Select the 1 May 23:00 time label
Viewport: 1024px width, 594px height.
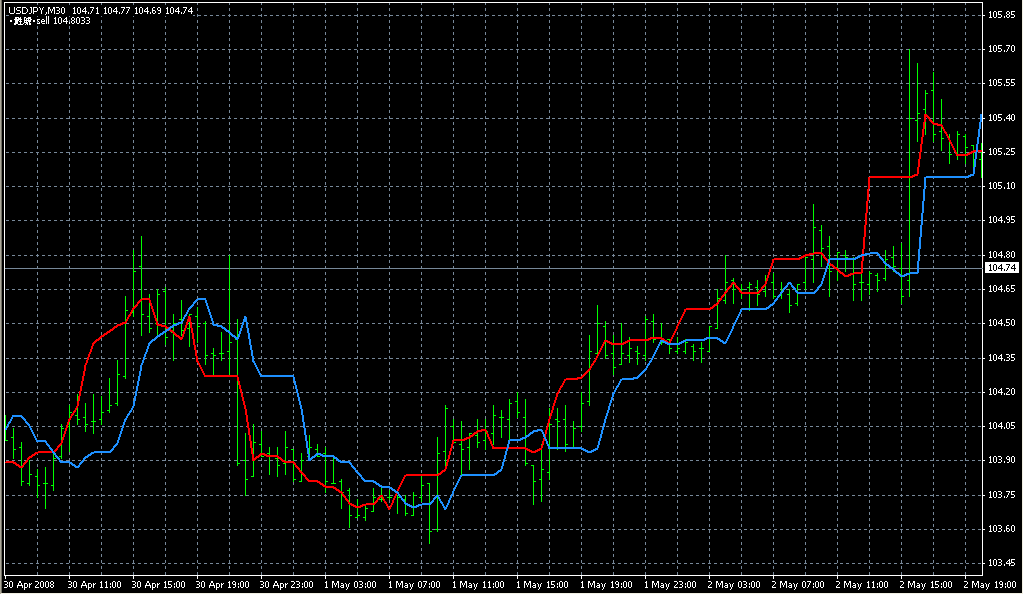[x=670, y=584]
